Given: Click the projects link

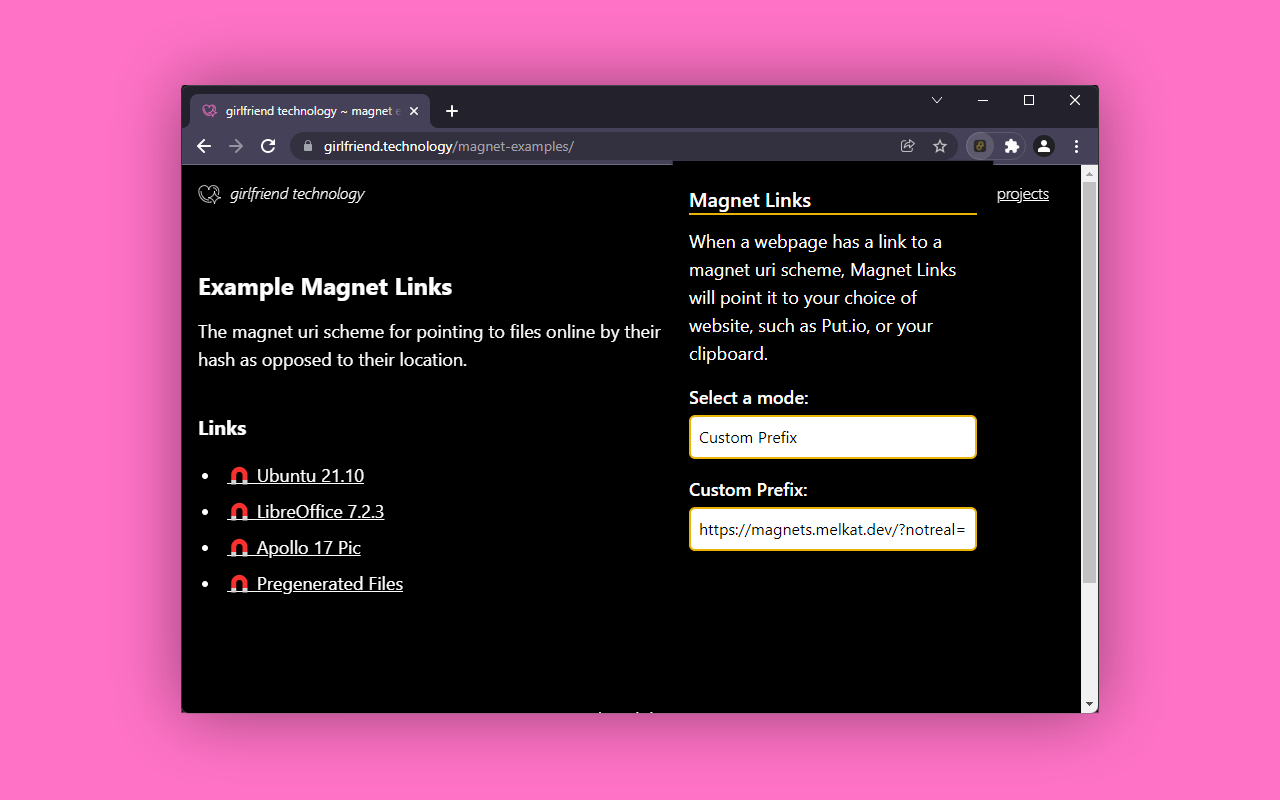Looking at the screenshot, I should coord(1022,194).
